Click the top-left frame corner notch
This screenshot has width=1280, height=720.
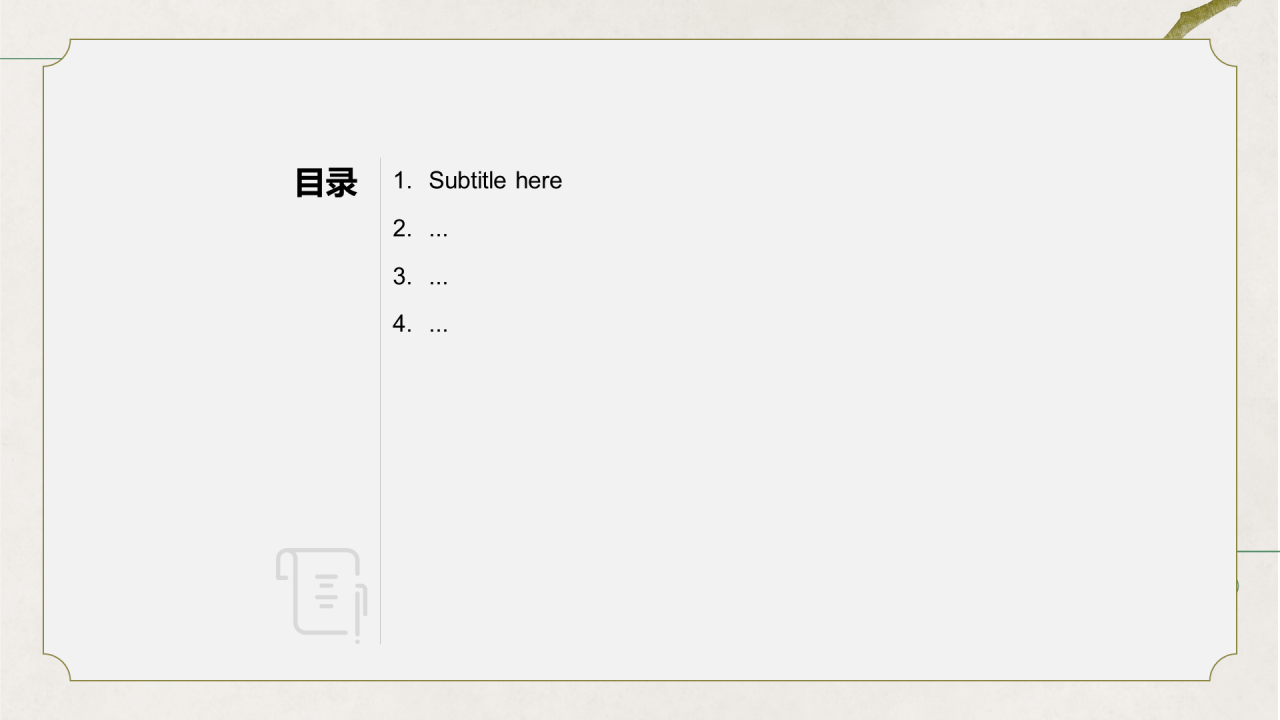tap(57, 54)
